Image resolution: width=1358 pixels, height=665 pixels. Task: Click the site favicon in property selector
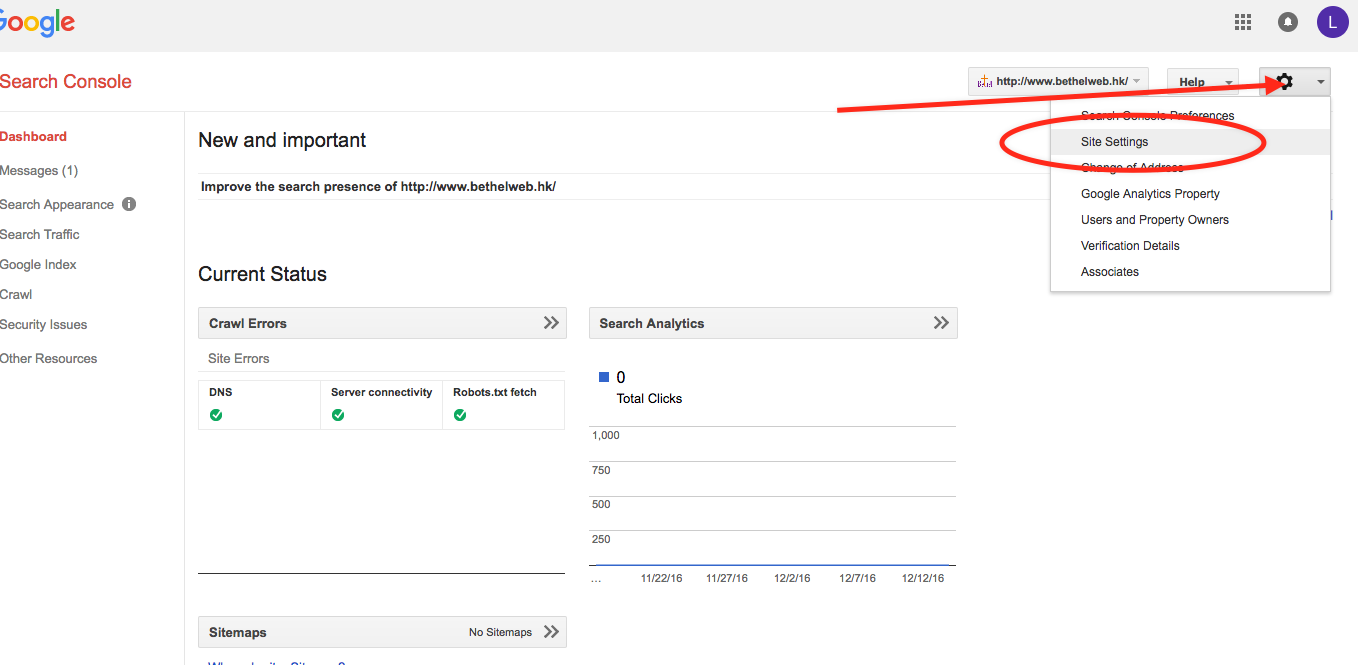[984, 82]
